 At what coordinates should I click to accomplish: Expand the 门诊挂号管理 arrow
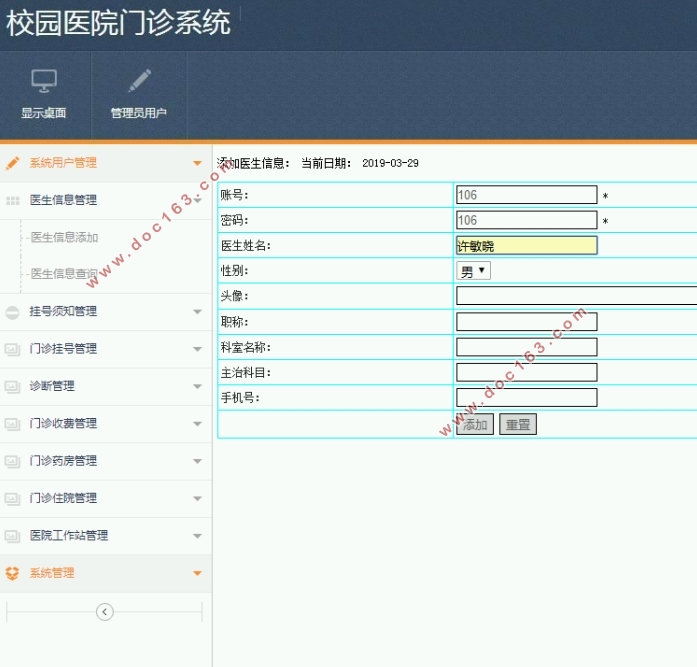197,349
